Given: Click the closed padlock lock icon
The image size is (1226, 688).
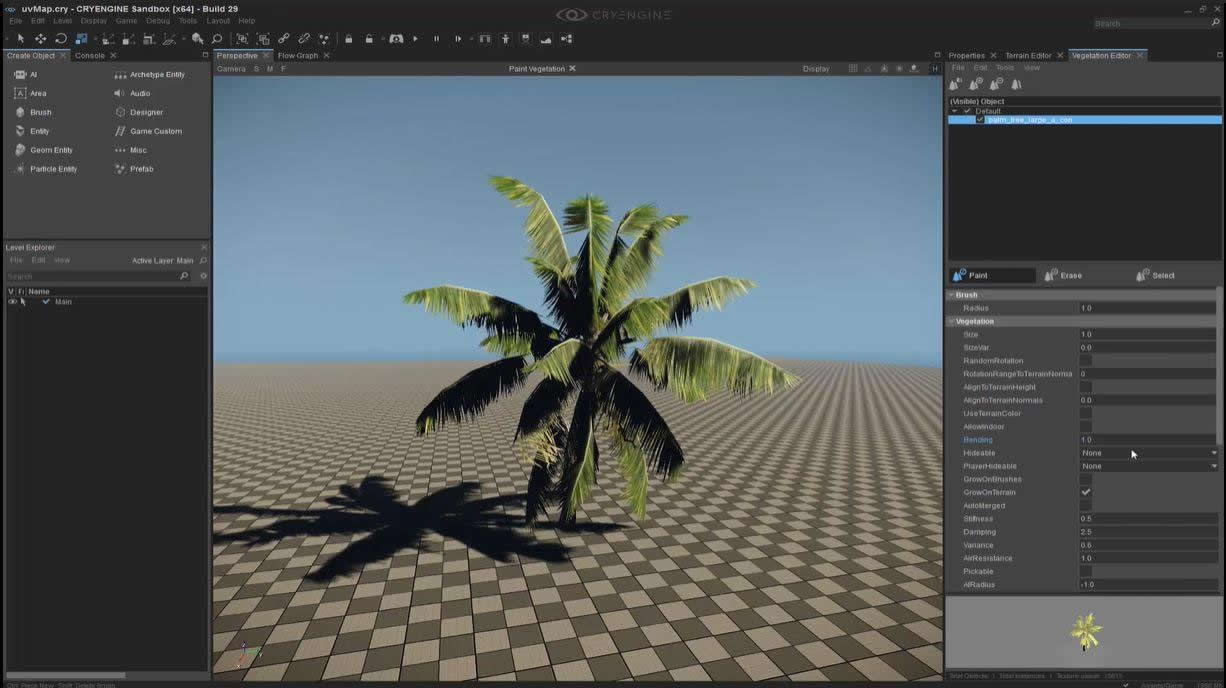Looking at the screenshot, I should 348,39.
